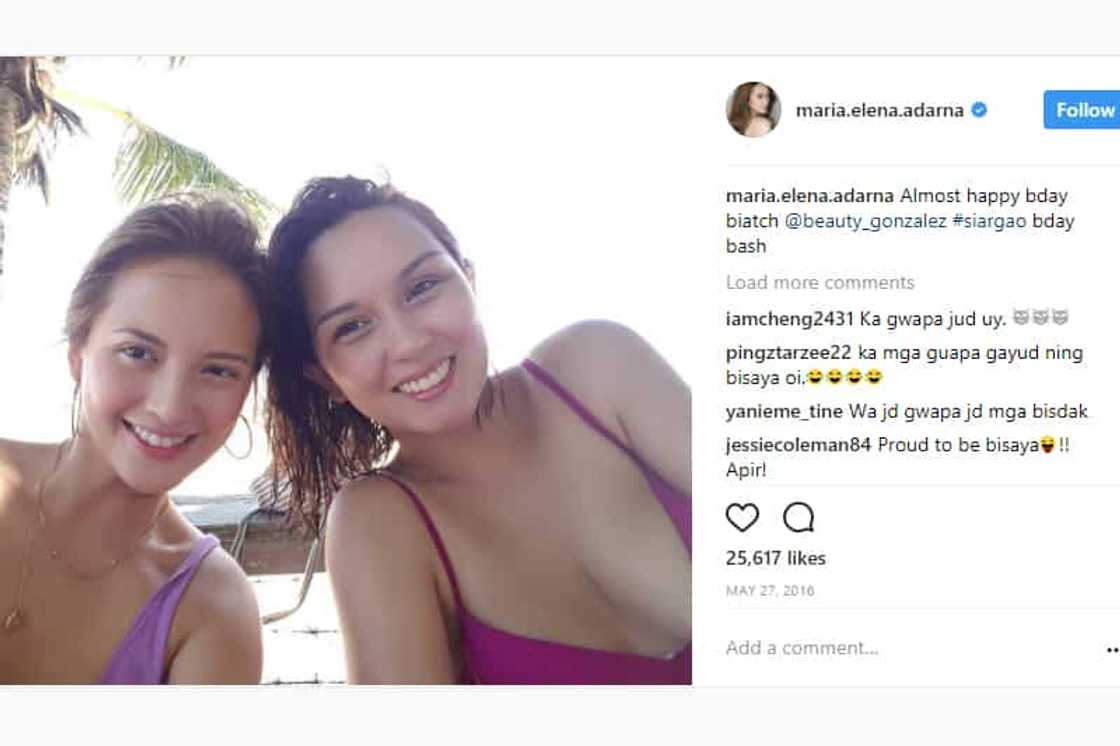Visit commenter iamcheng2431's profile
Viewport: 1120px width, 746px height.
coord(789,319)
